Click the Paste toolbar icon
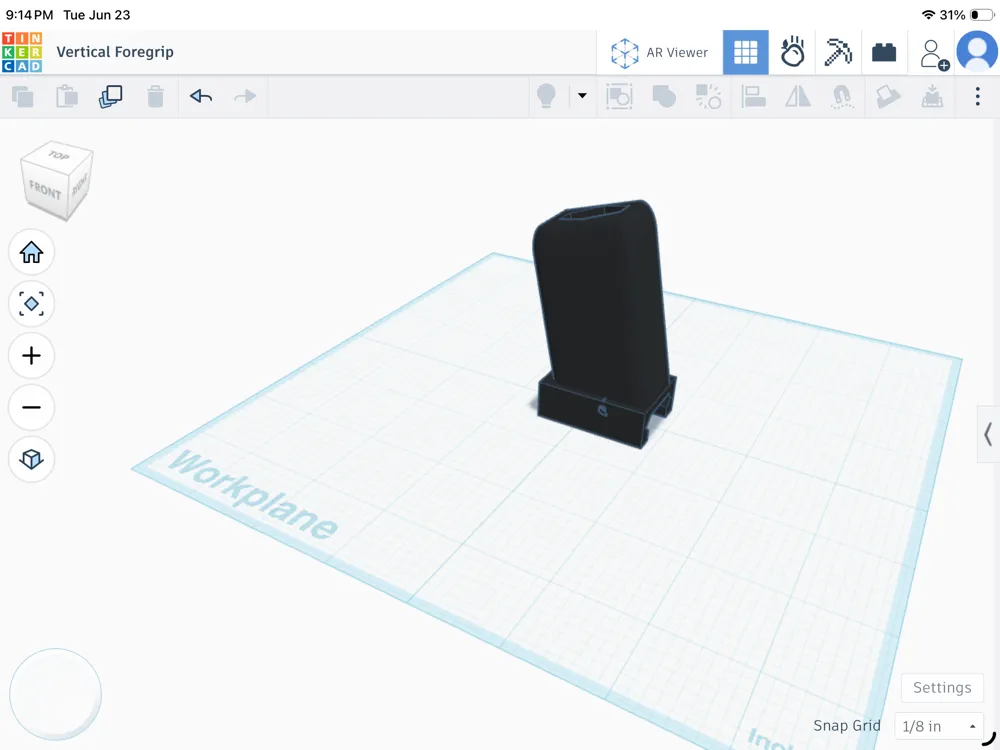The height and width of the screenshot is (750, 1000). pos(67,97)
